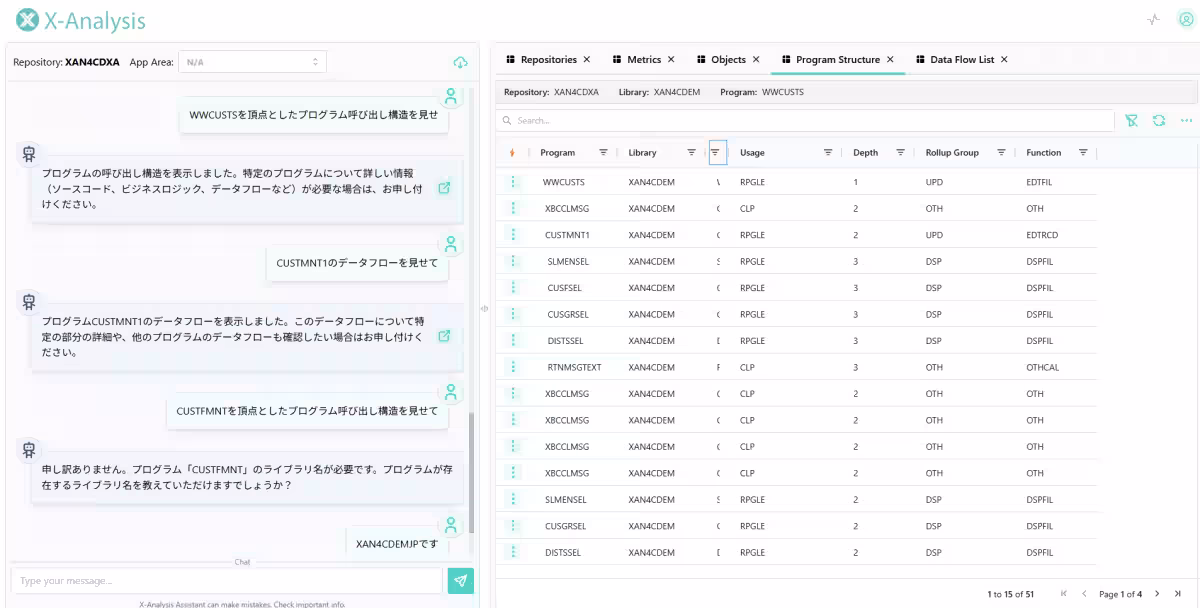
Task: Open the row actions menu for WWCUSTS
Action: pos(513,182)
